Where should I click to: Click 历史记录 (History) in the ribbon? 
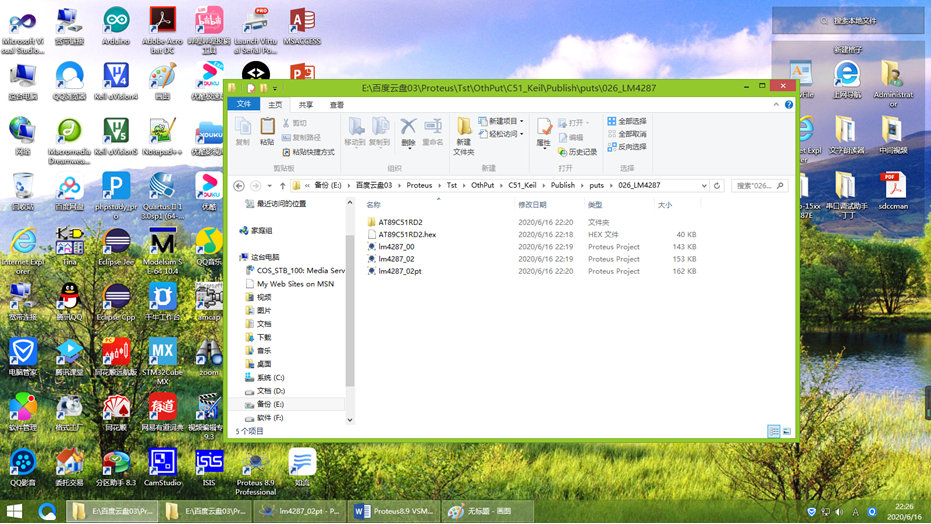(x=578, y=153)
